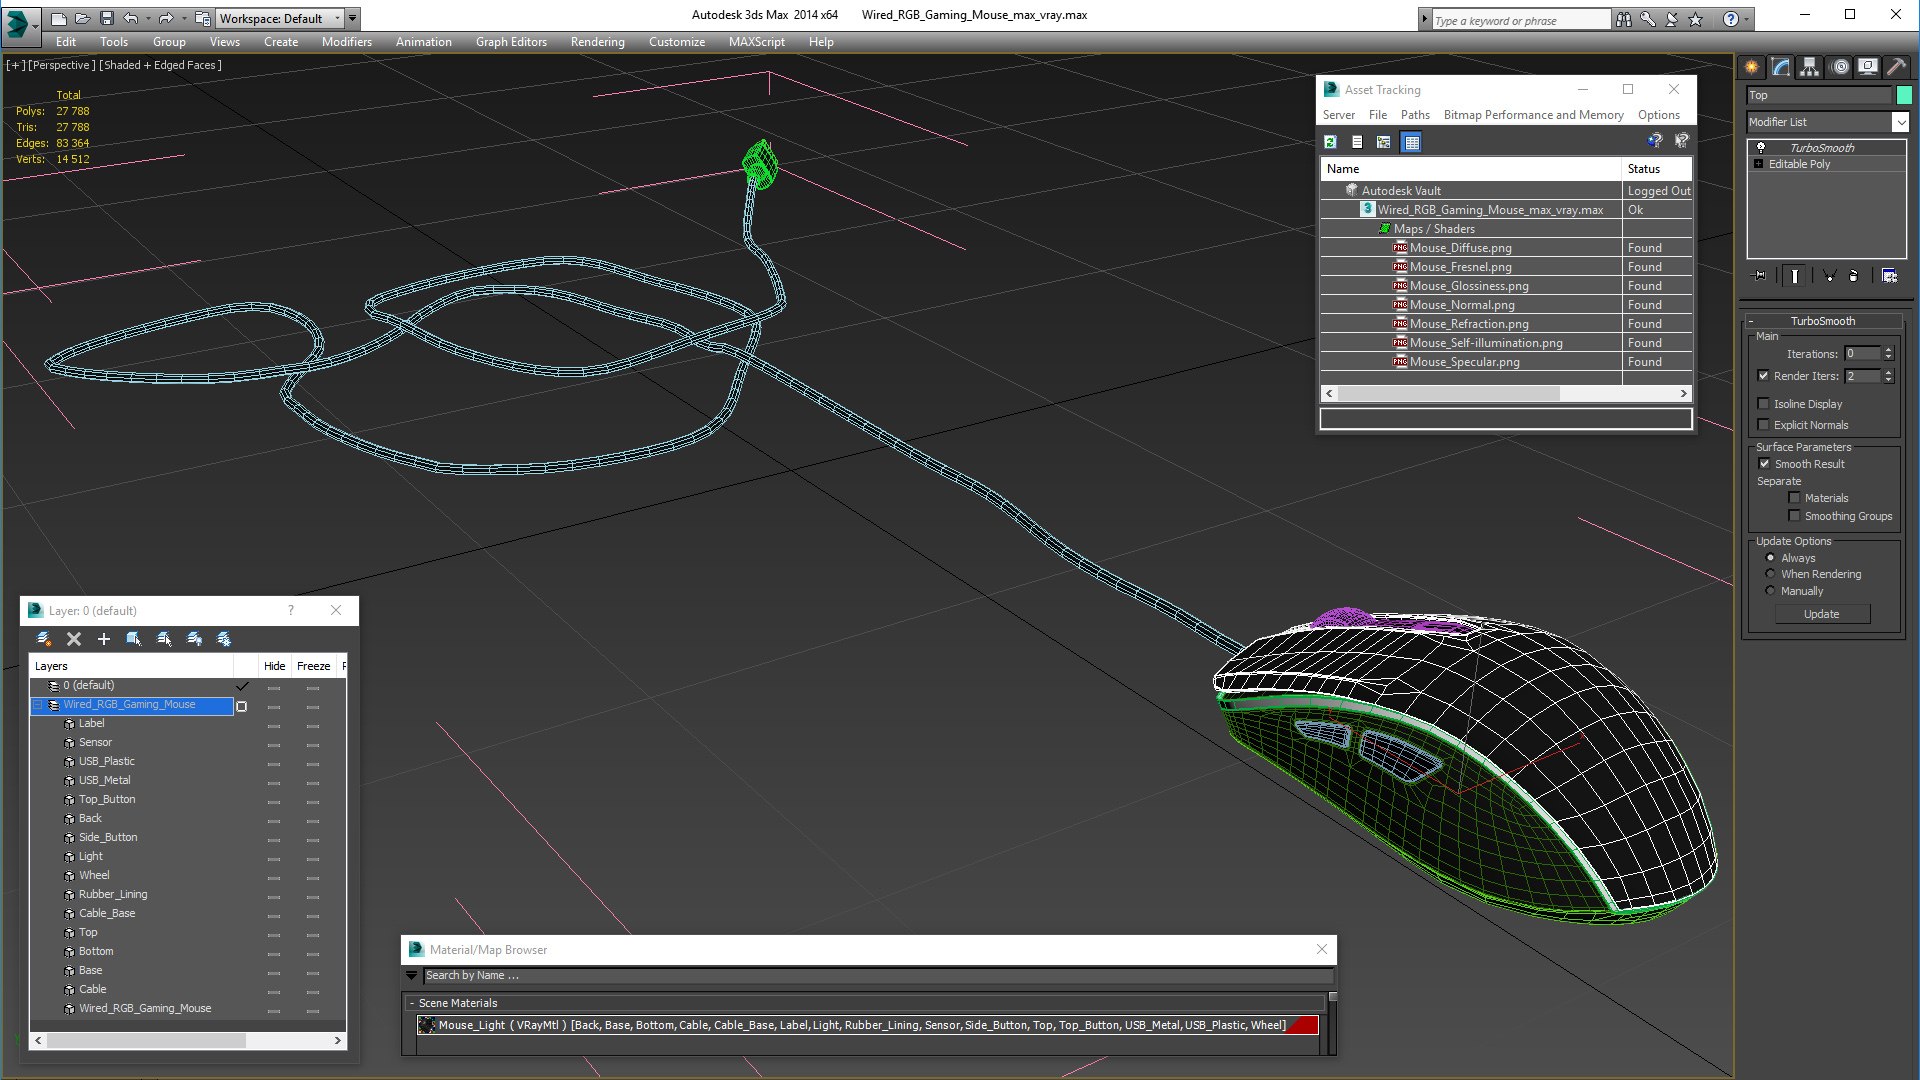Image resolution: width=1920 pixels, height=1080 pixels.
Task: Click the Perspective viewport label
Action: coord(62,65)
